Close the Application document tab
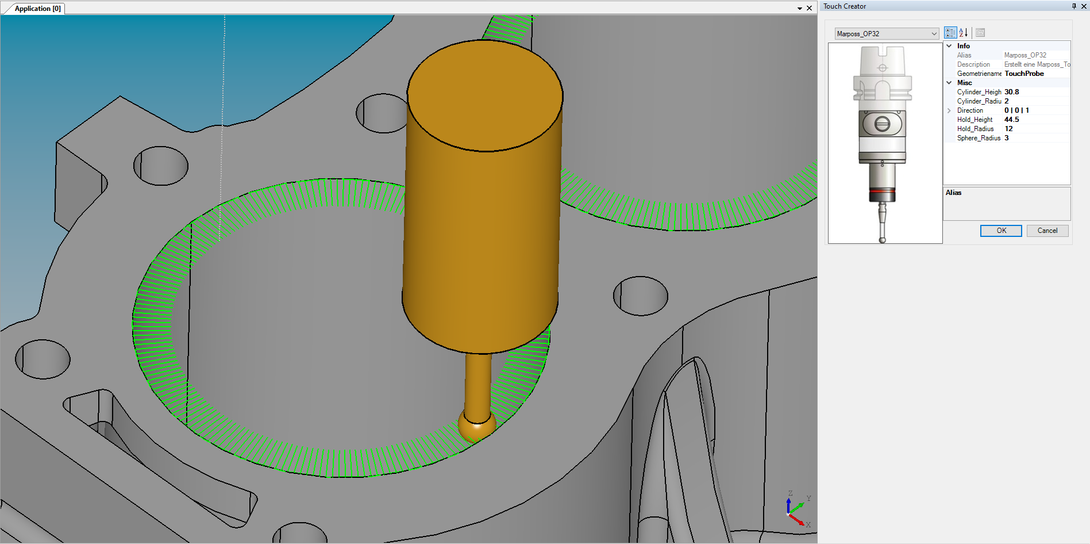This screenshot has height=544, width=1090. (809, 8)
